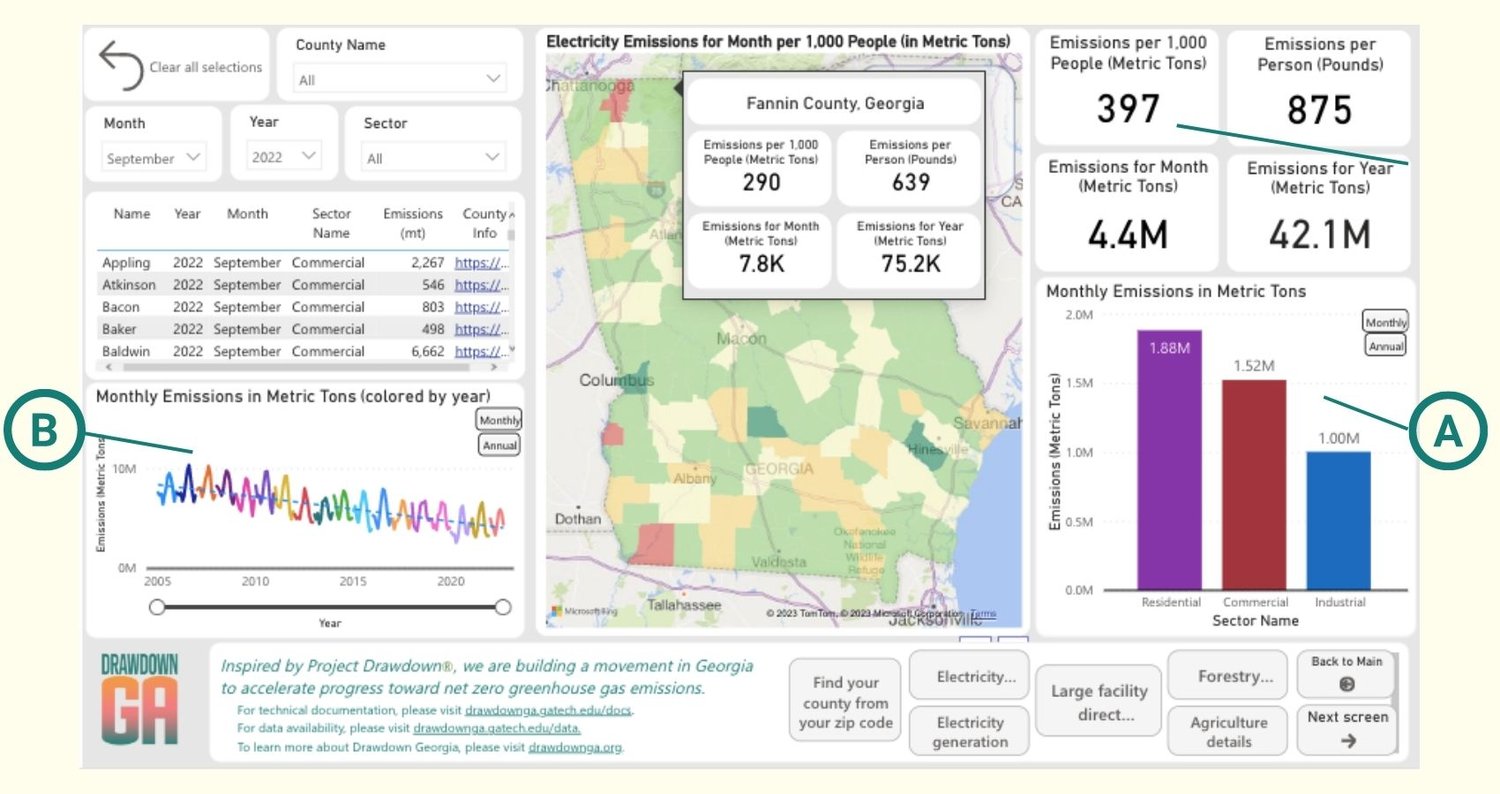Click the Agriculture details button
Viewport: 1500px width, 794px height.
(x=1227, y=729)
